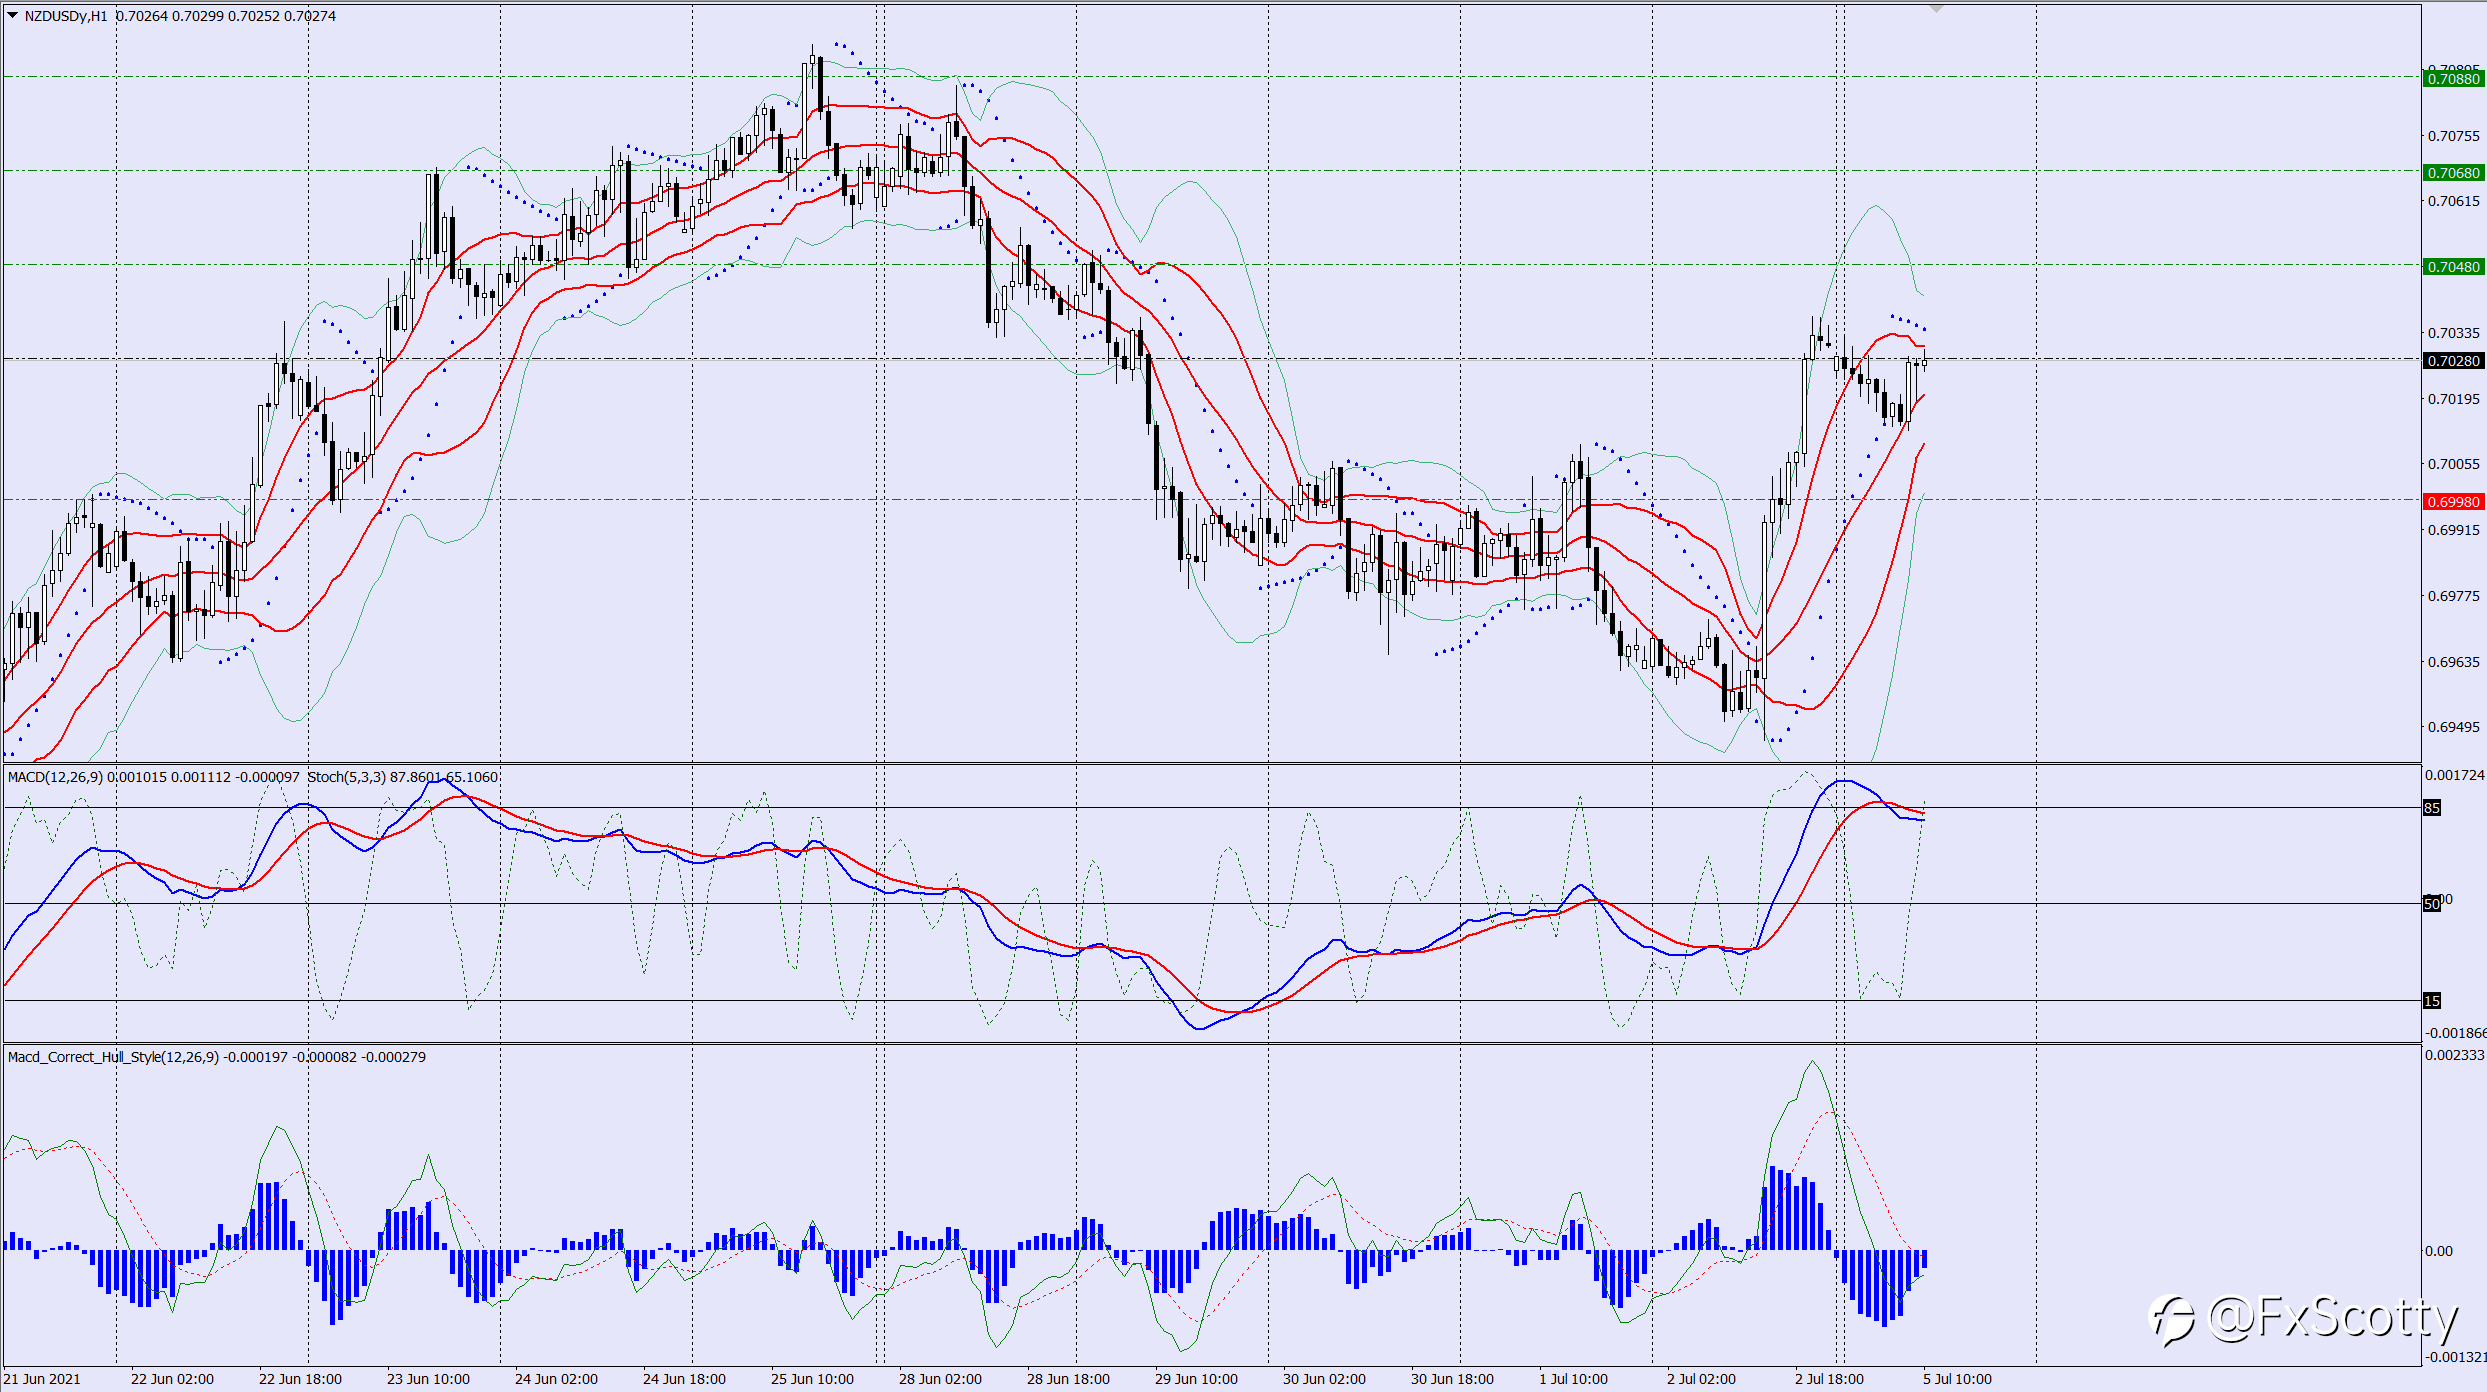2487x1392 pixels.
Task: Click the 30 Jun 02:00 time label
Action: [1324, 1379]
